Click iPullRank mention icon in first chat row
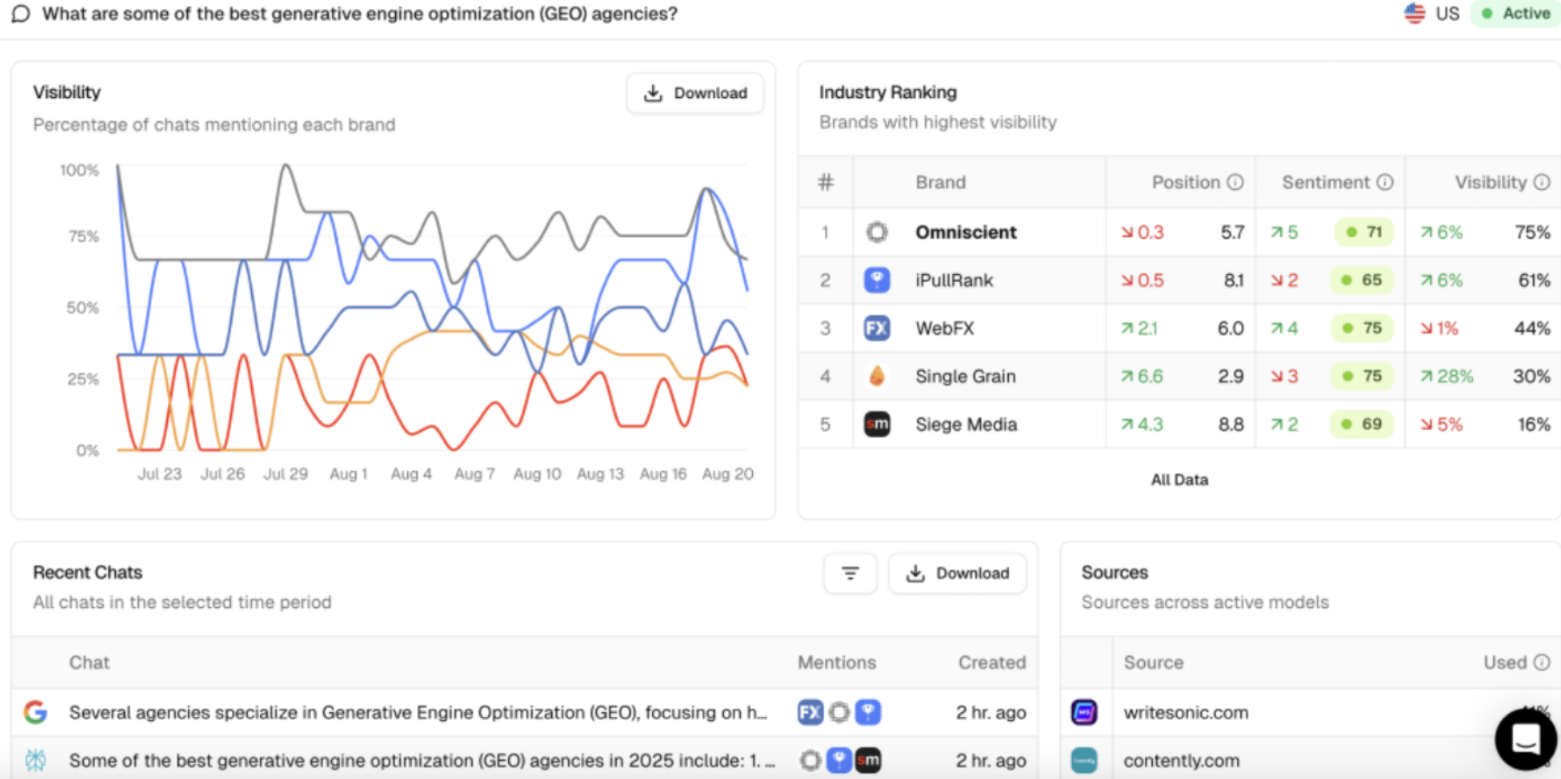The height and width of the screenshot is (779, 1561). click(868, 713)
